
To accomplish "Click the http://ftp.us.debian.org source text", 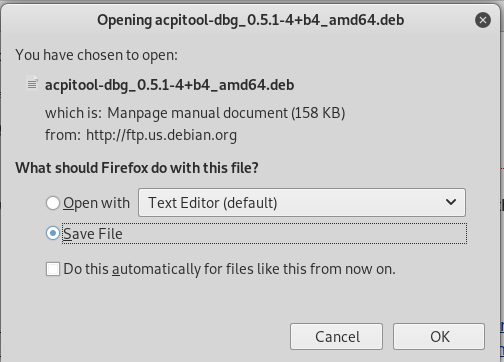I will pyautogui.click(x=161, y=135).
